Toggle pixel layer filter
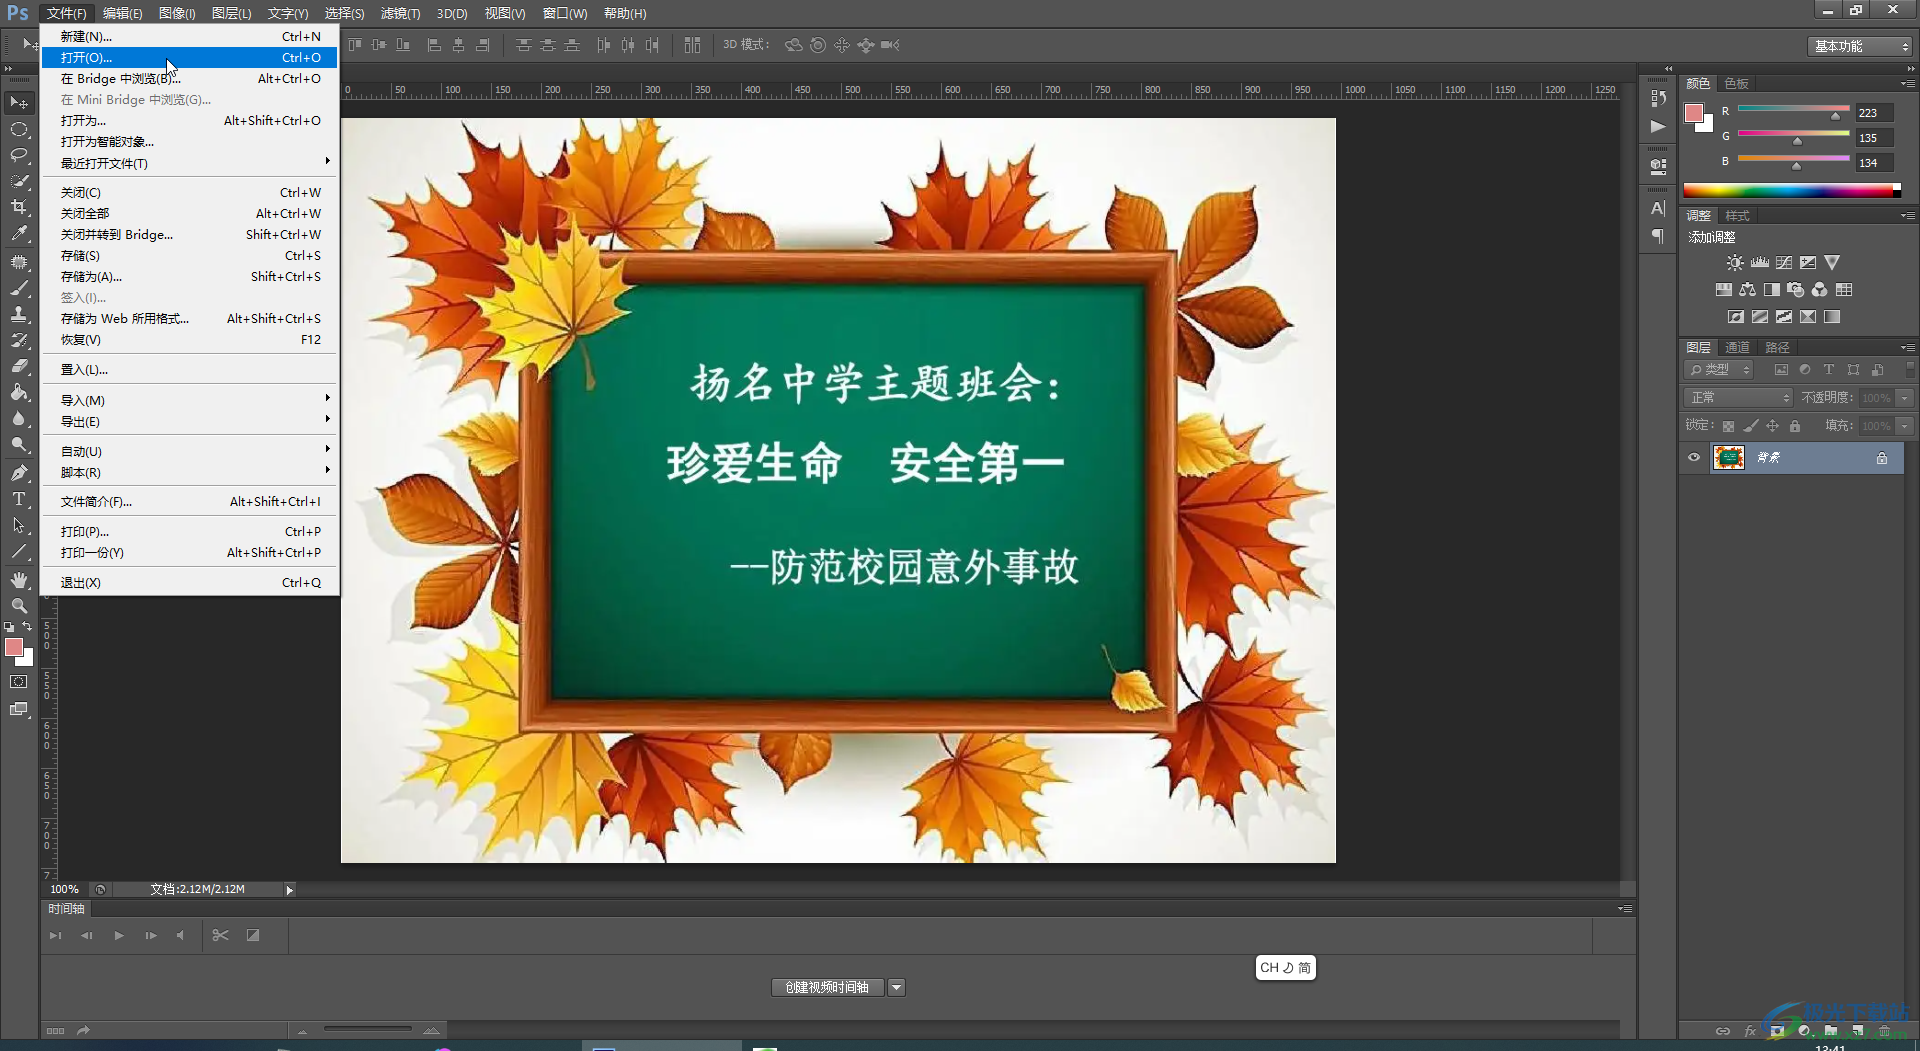The image size is (1920, 1051). (1781, 370)
